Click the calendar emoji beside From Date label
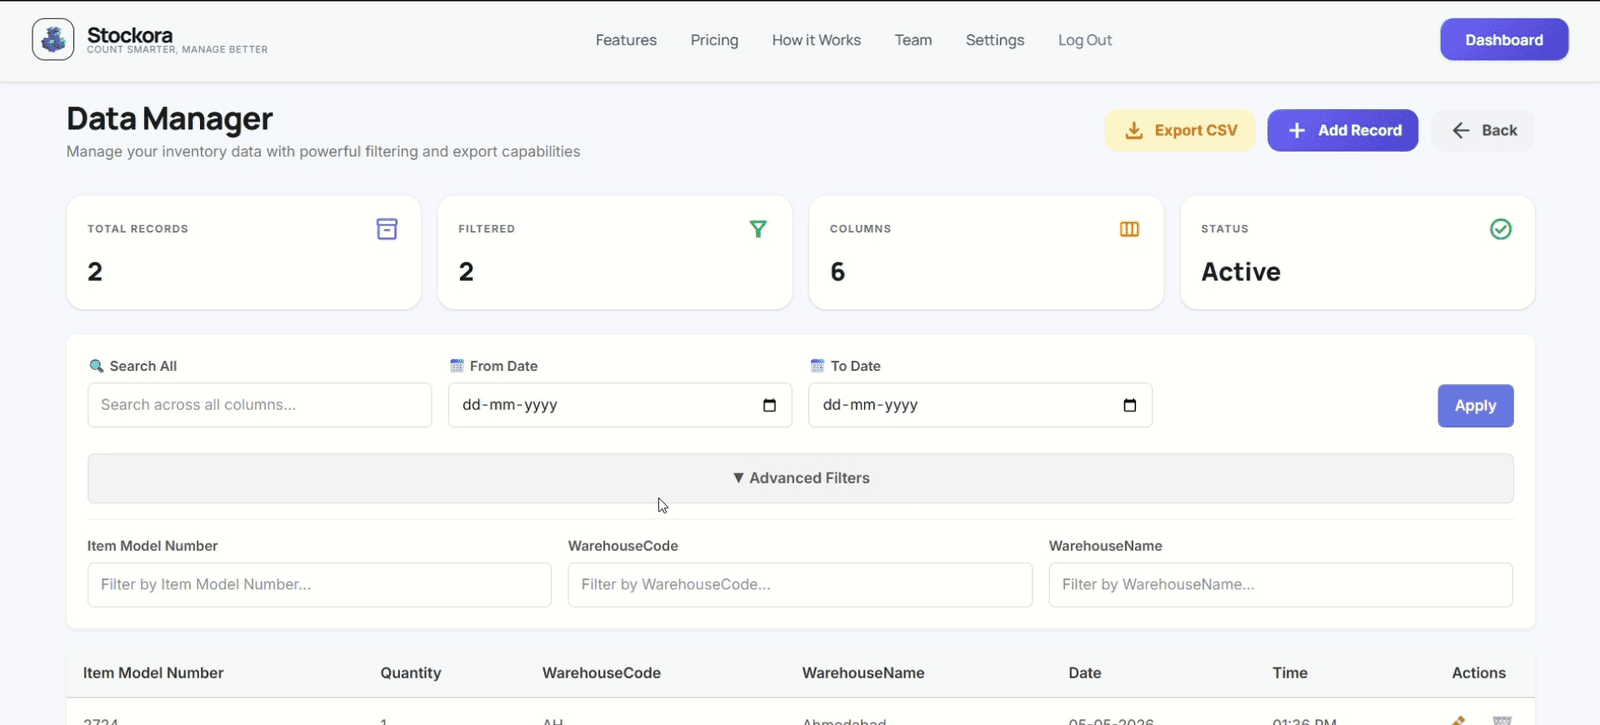1600x725 pixels. point(457,366)
